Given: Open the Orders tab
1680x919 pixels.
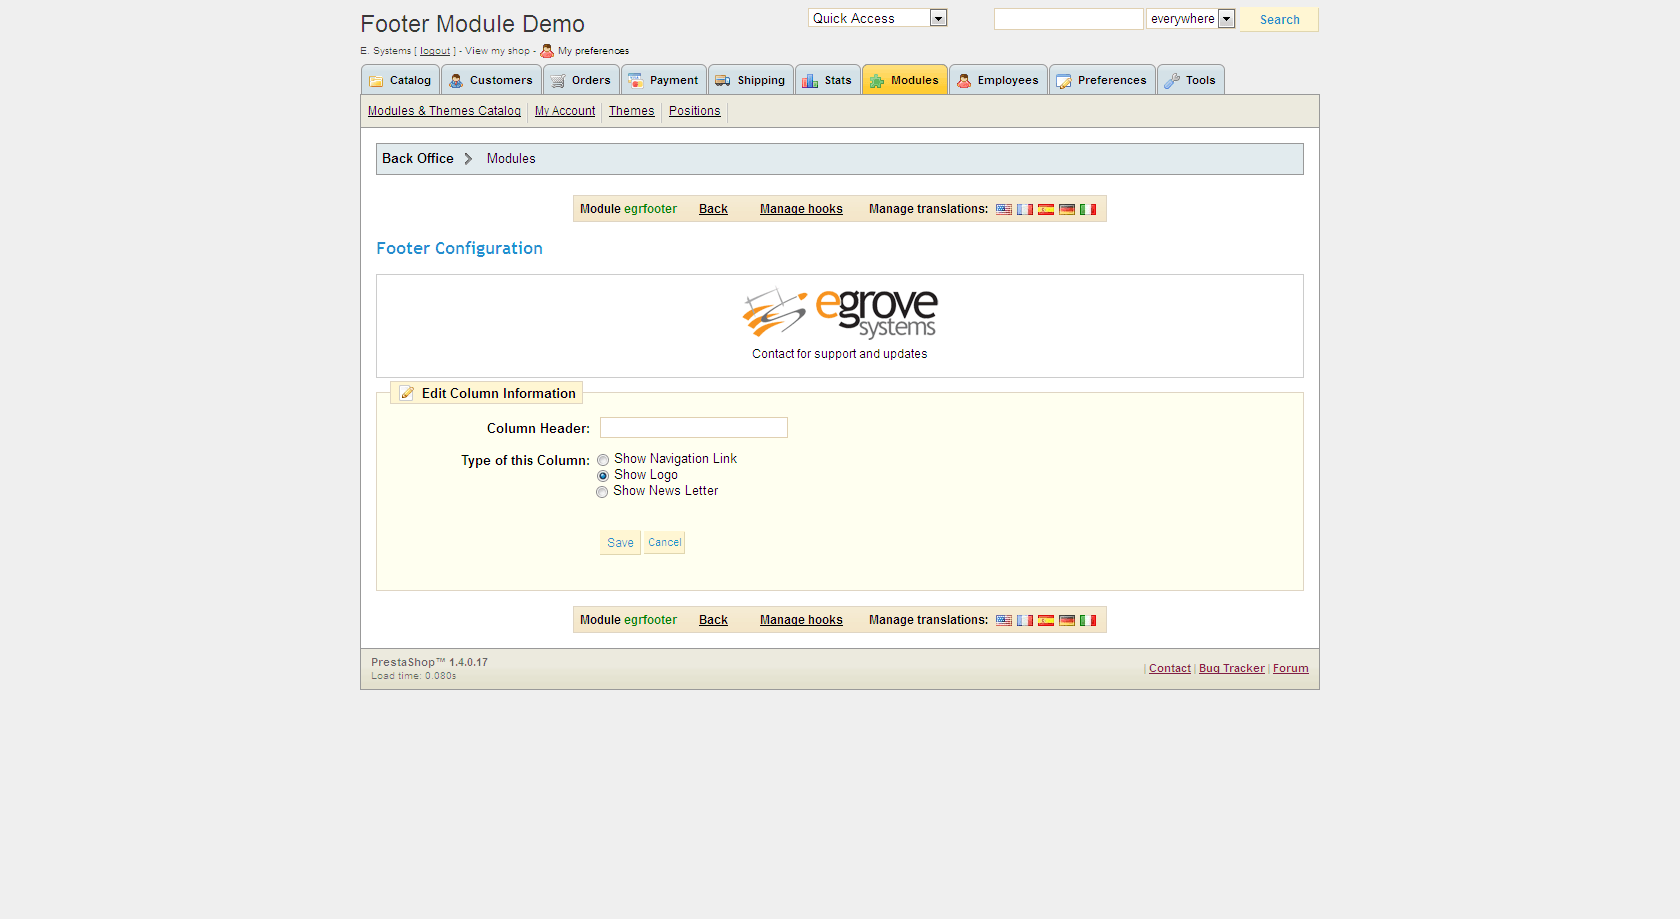Looking at the screenshot, I should click(x=581, y=80).
